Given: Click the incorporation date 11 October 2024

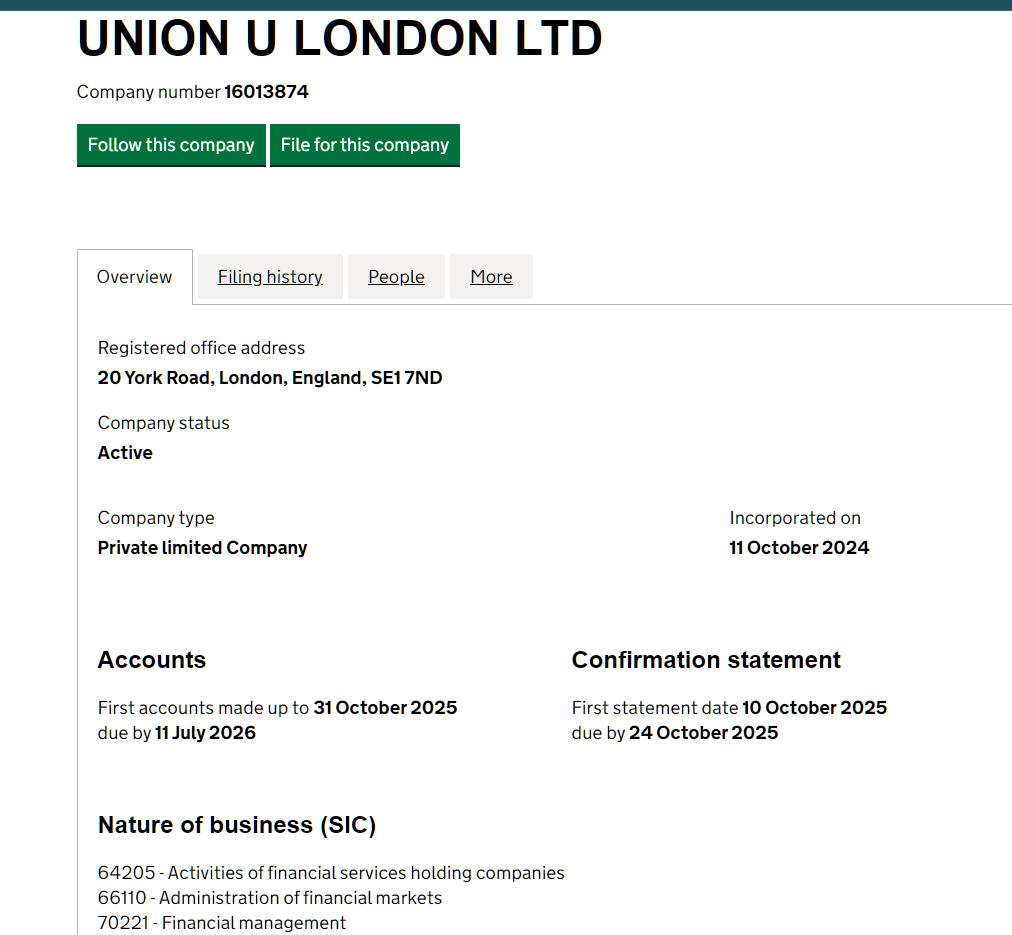Looking at the screenshot, I should tap(799, 547).
